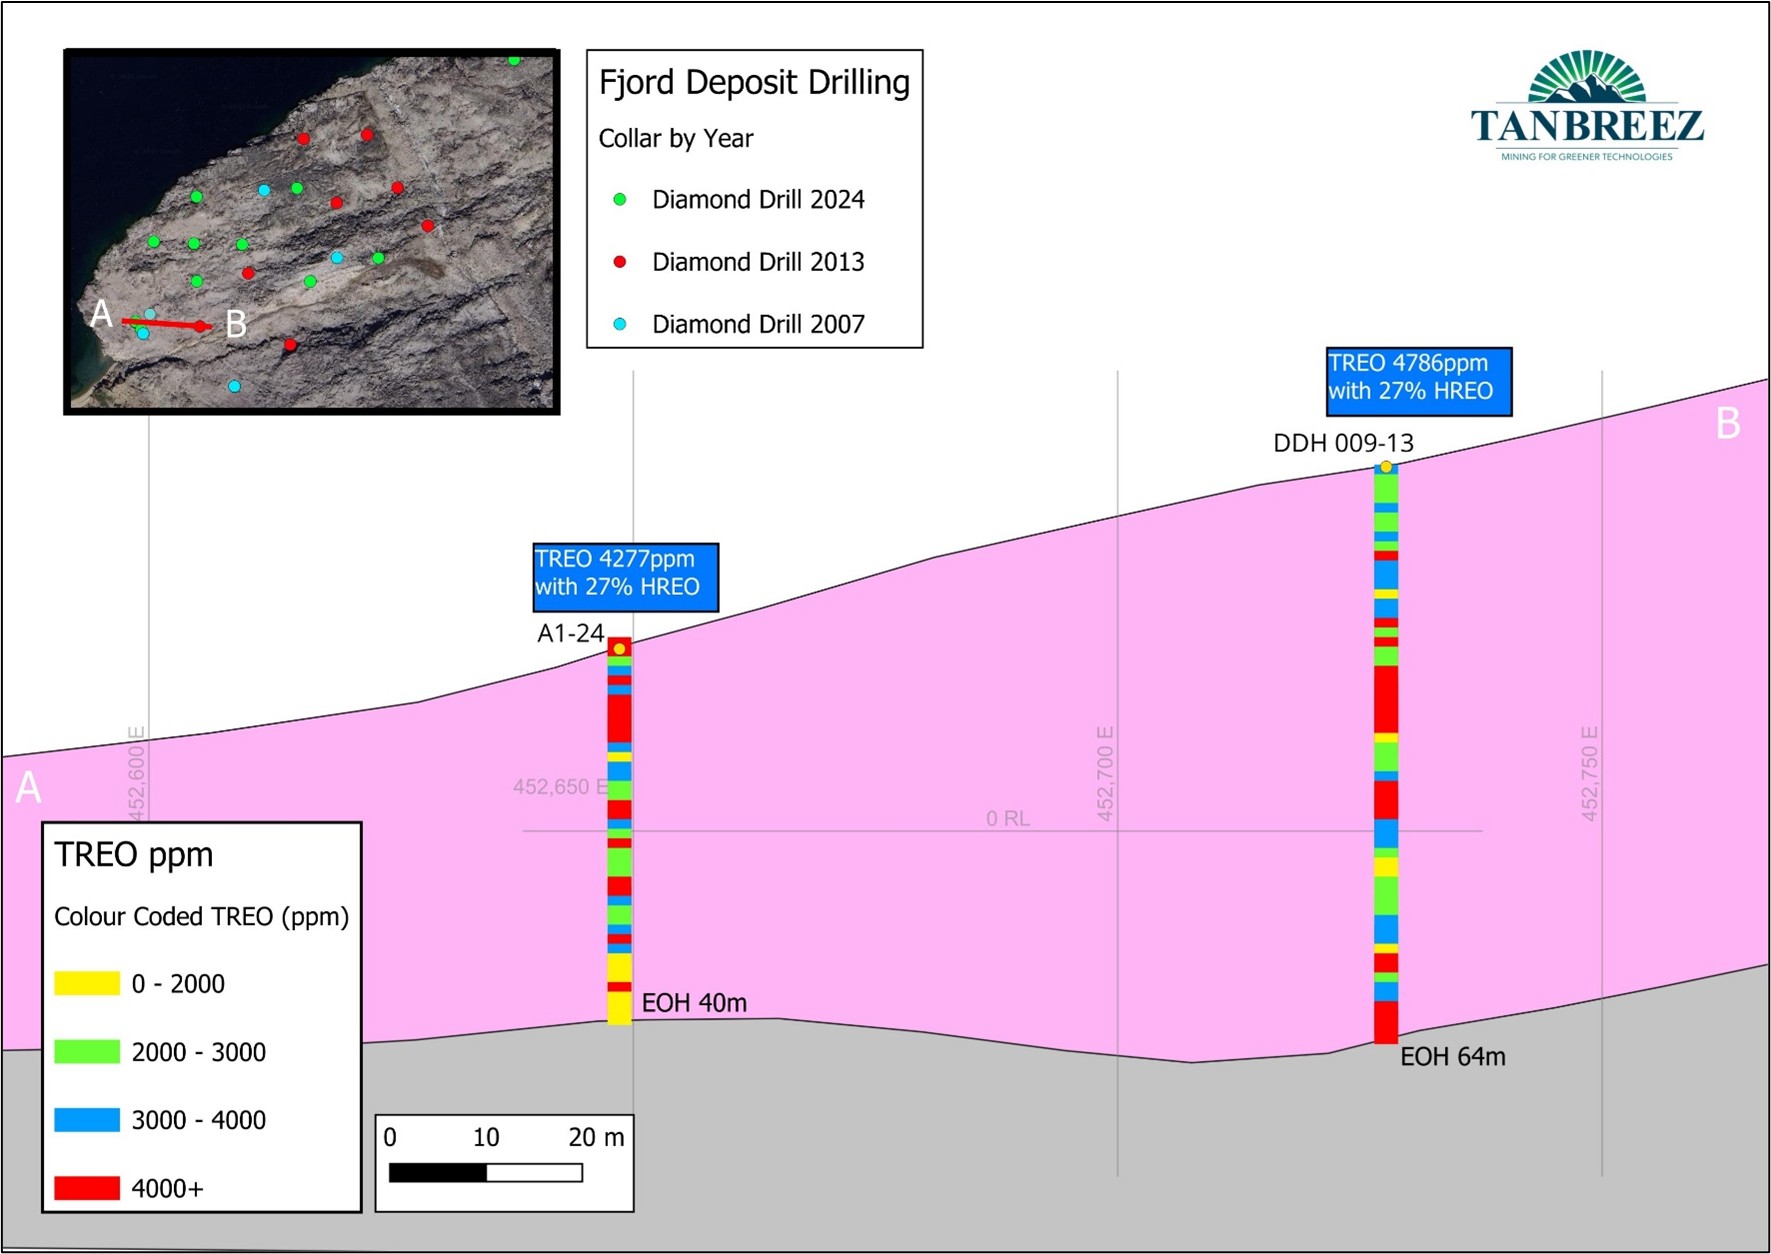The height and width of the screenshot is (1254, 1771).
Task: Click the TREO 4786ppm label box
Action: click(1419, 381)
